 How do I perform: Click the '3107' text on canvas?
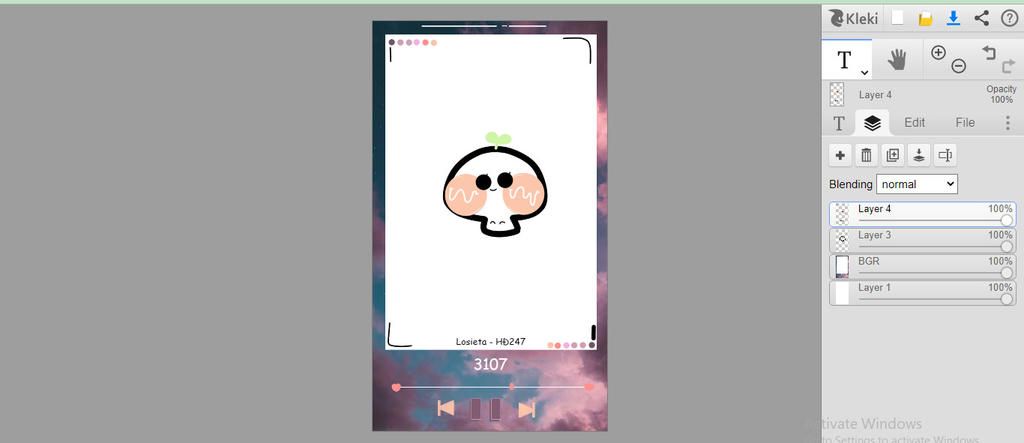pos(490,365)
